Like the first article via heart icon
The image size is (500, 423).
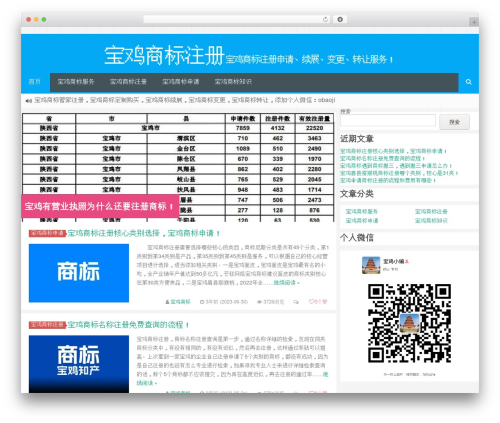311,302
